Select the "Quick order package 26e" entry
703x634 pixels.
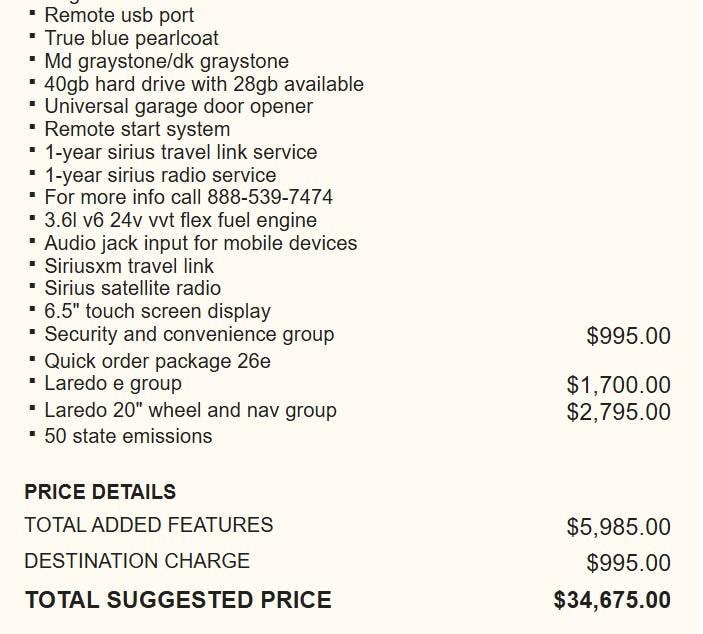157,361
